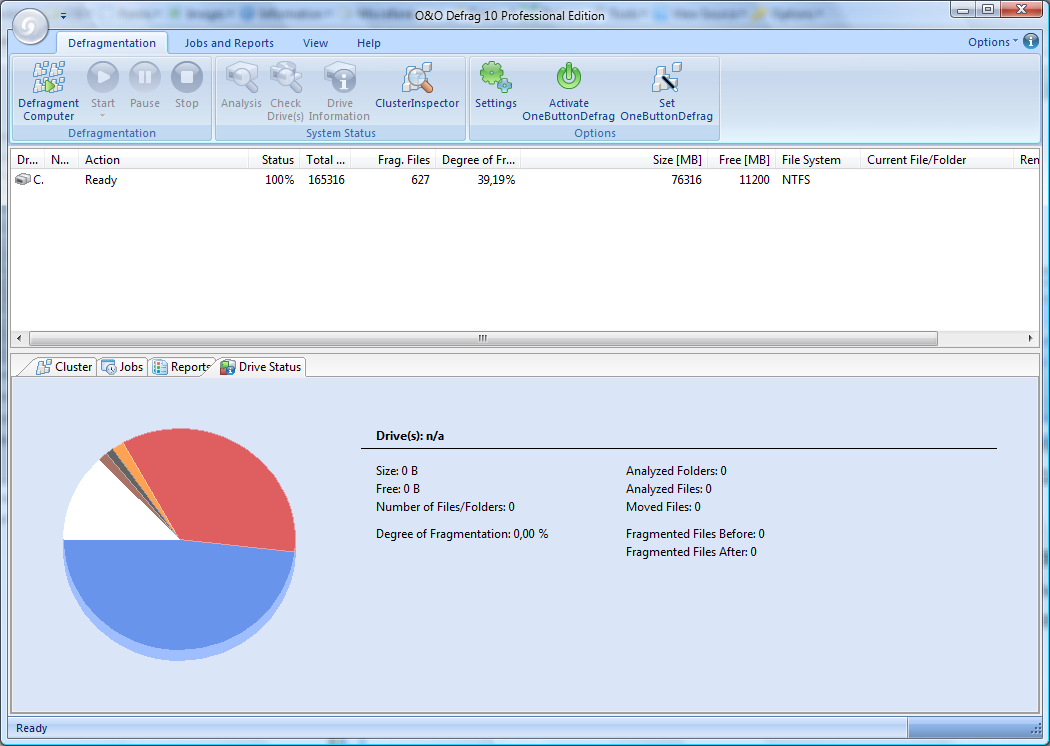Click the blue information icon
1050x746 pixels.
(1031, 42)
